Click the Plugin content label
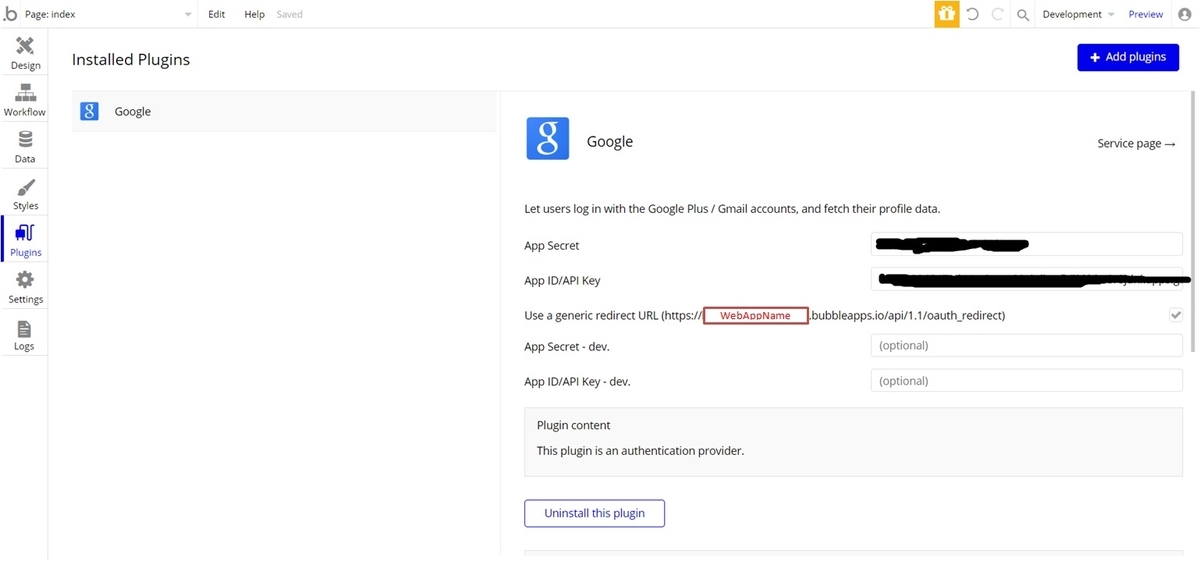Screen dimensions: 1200x561 (x=573, y=425)
